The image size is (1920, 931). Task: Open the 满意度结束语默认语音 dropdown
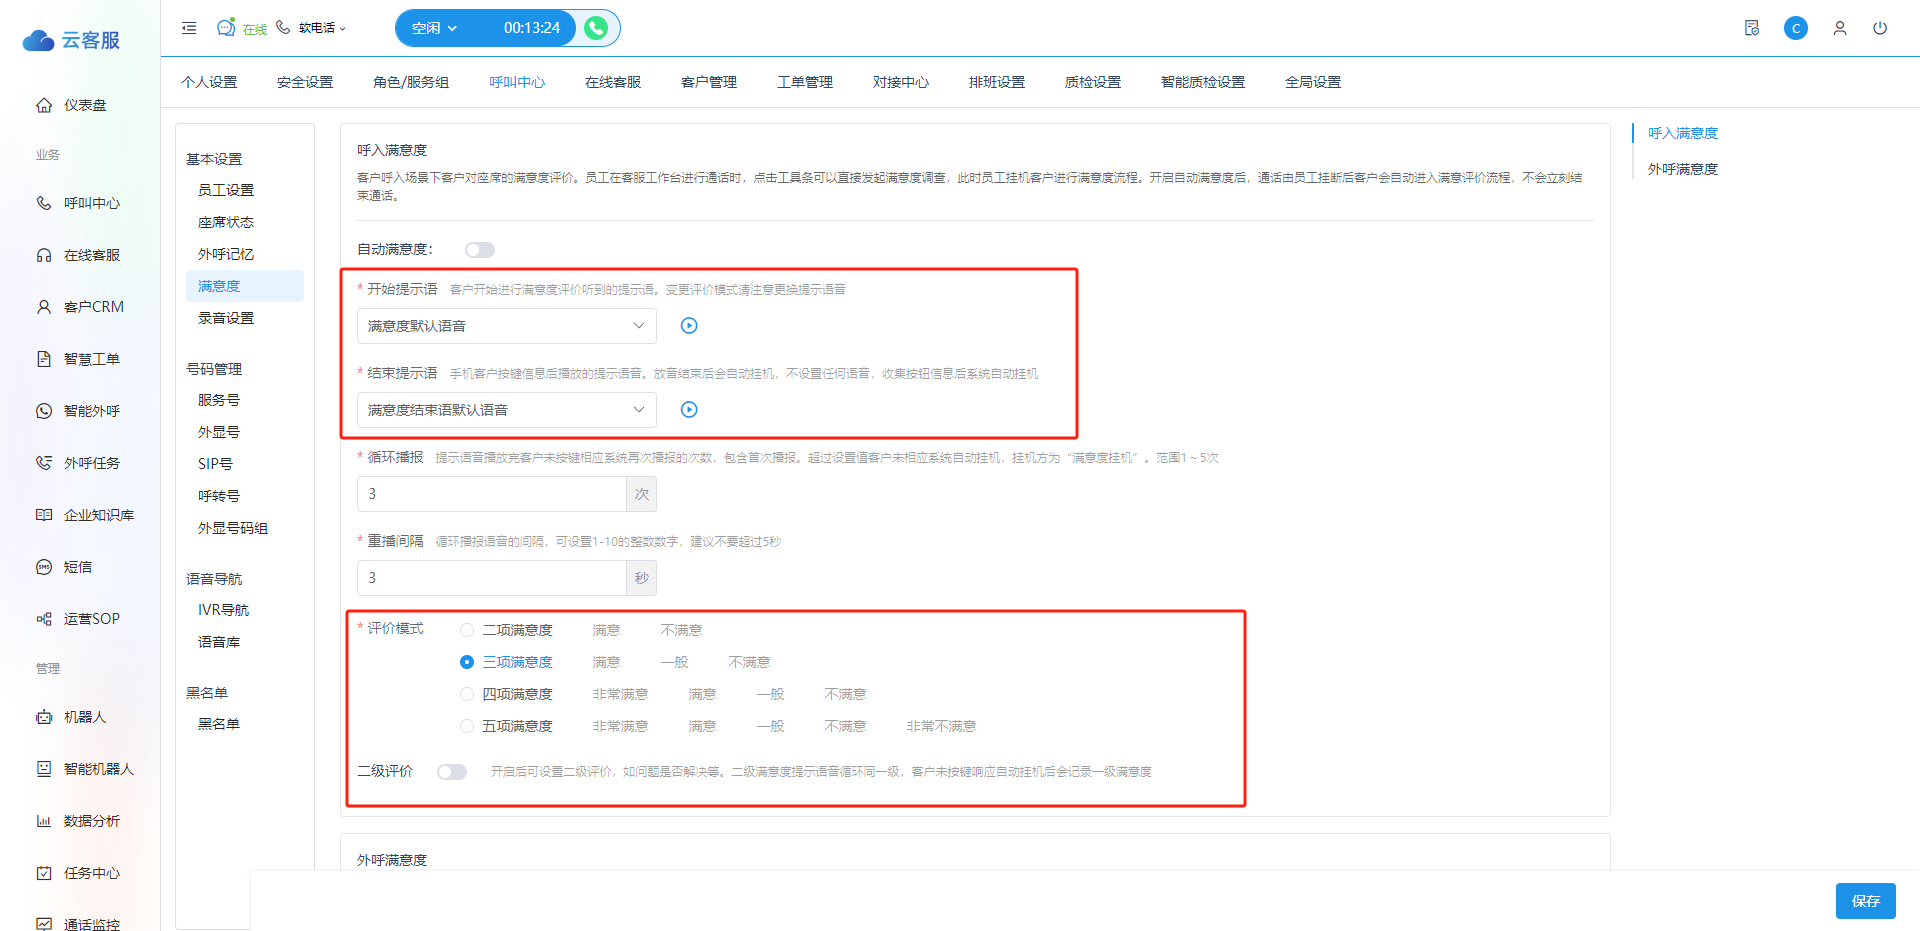click(x=507, y=410)
